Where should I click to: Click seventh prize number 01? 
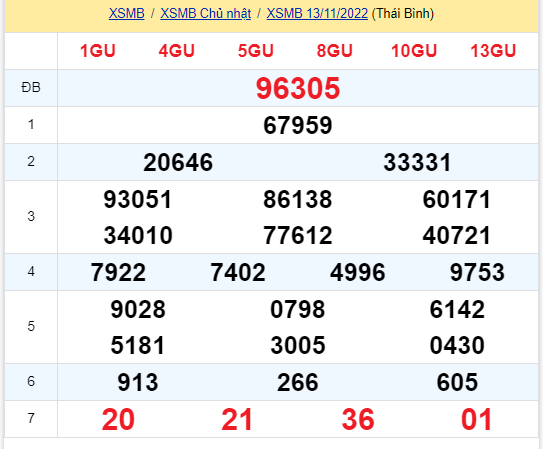(477, 420)
